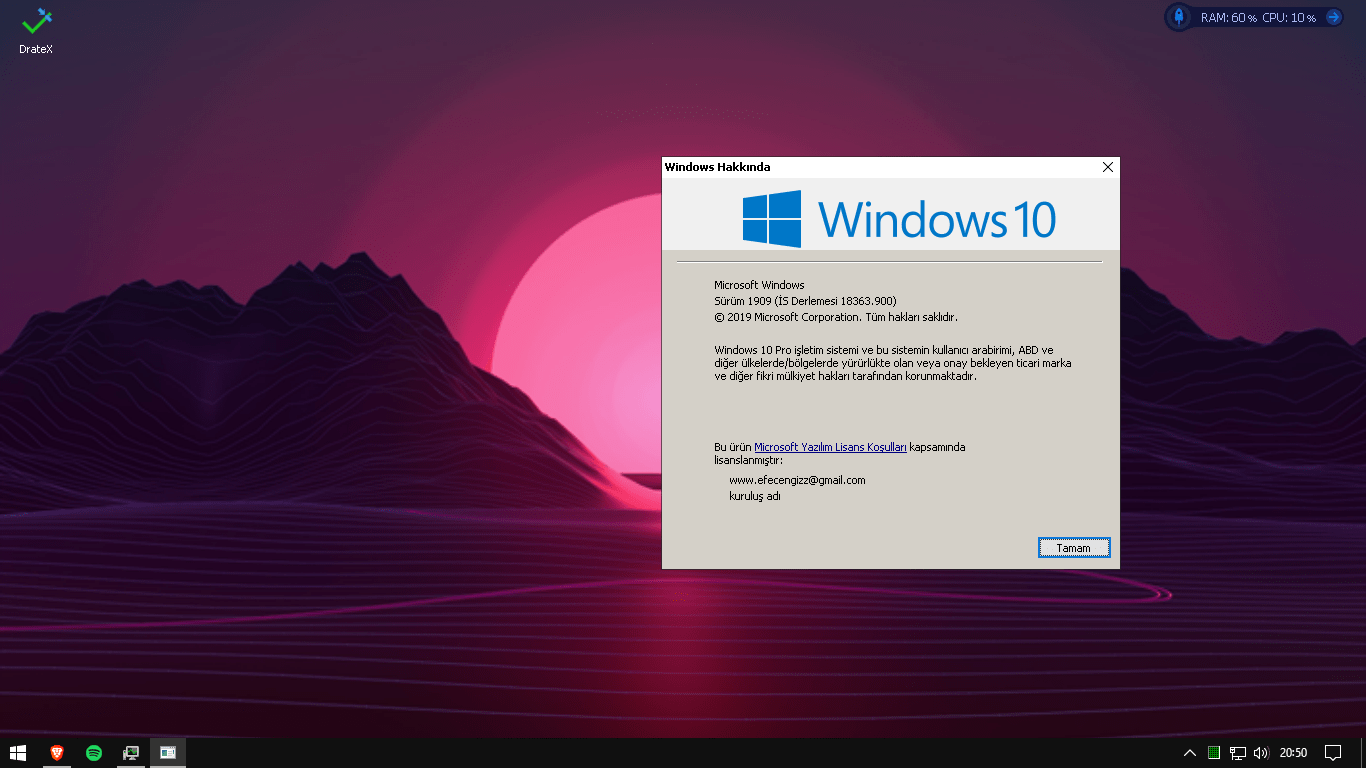Launch Brave browser from the taskbar
1366x768 pixels.
coord(57,753)
